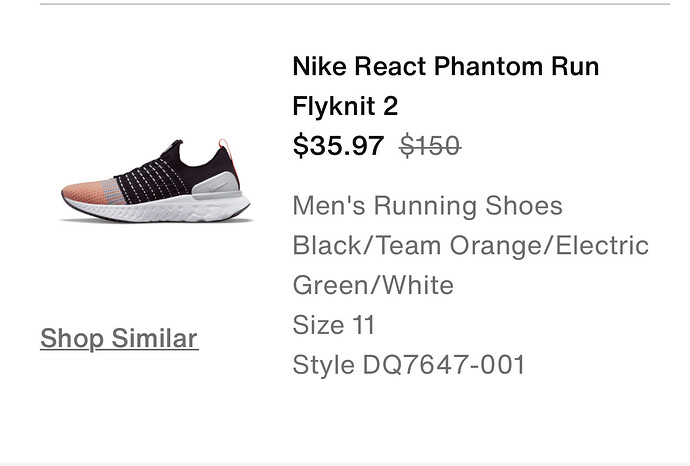
Task: Click the word Electric in color description
Action: pos(606,246)
